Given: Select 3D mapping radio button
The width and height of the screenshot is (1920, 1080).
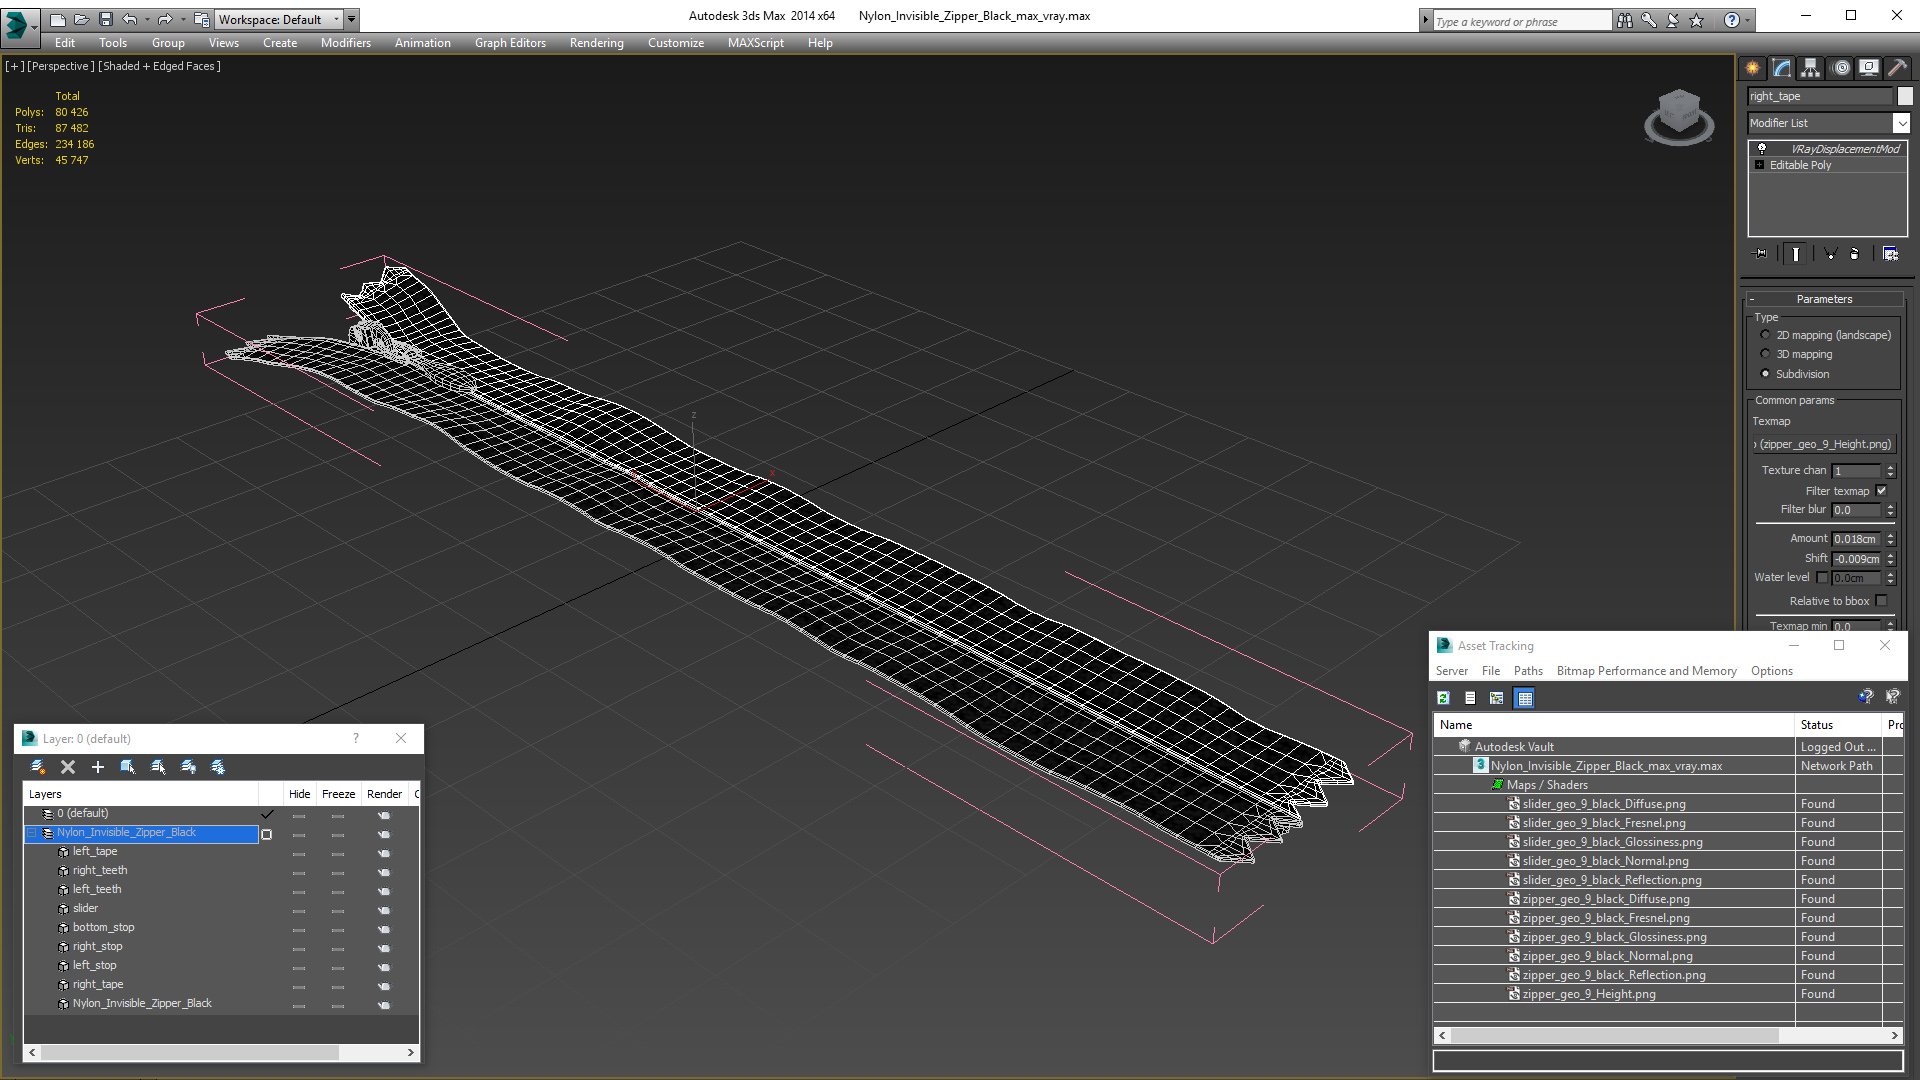Looking at the screenshot, I should click(1765, 354).
